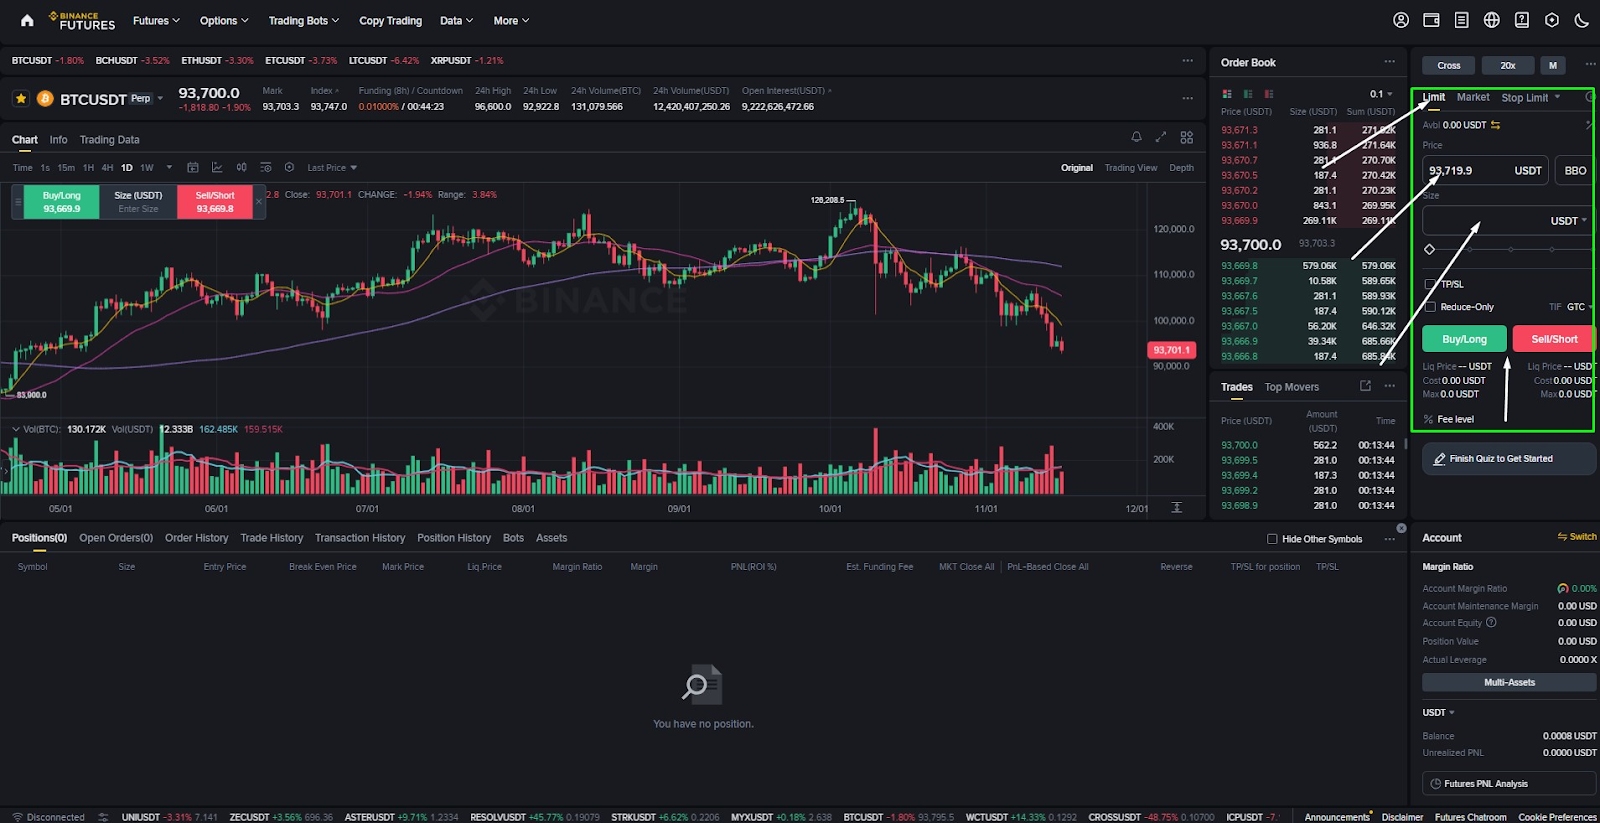Open the Copy Trading menu item
The height and width of the screenshot is (823, 1600).
pos(390,20)
